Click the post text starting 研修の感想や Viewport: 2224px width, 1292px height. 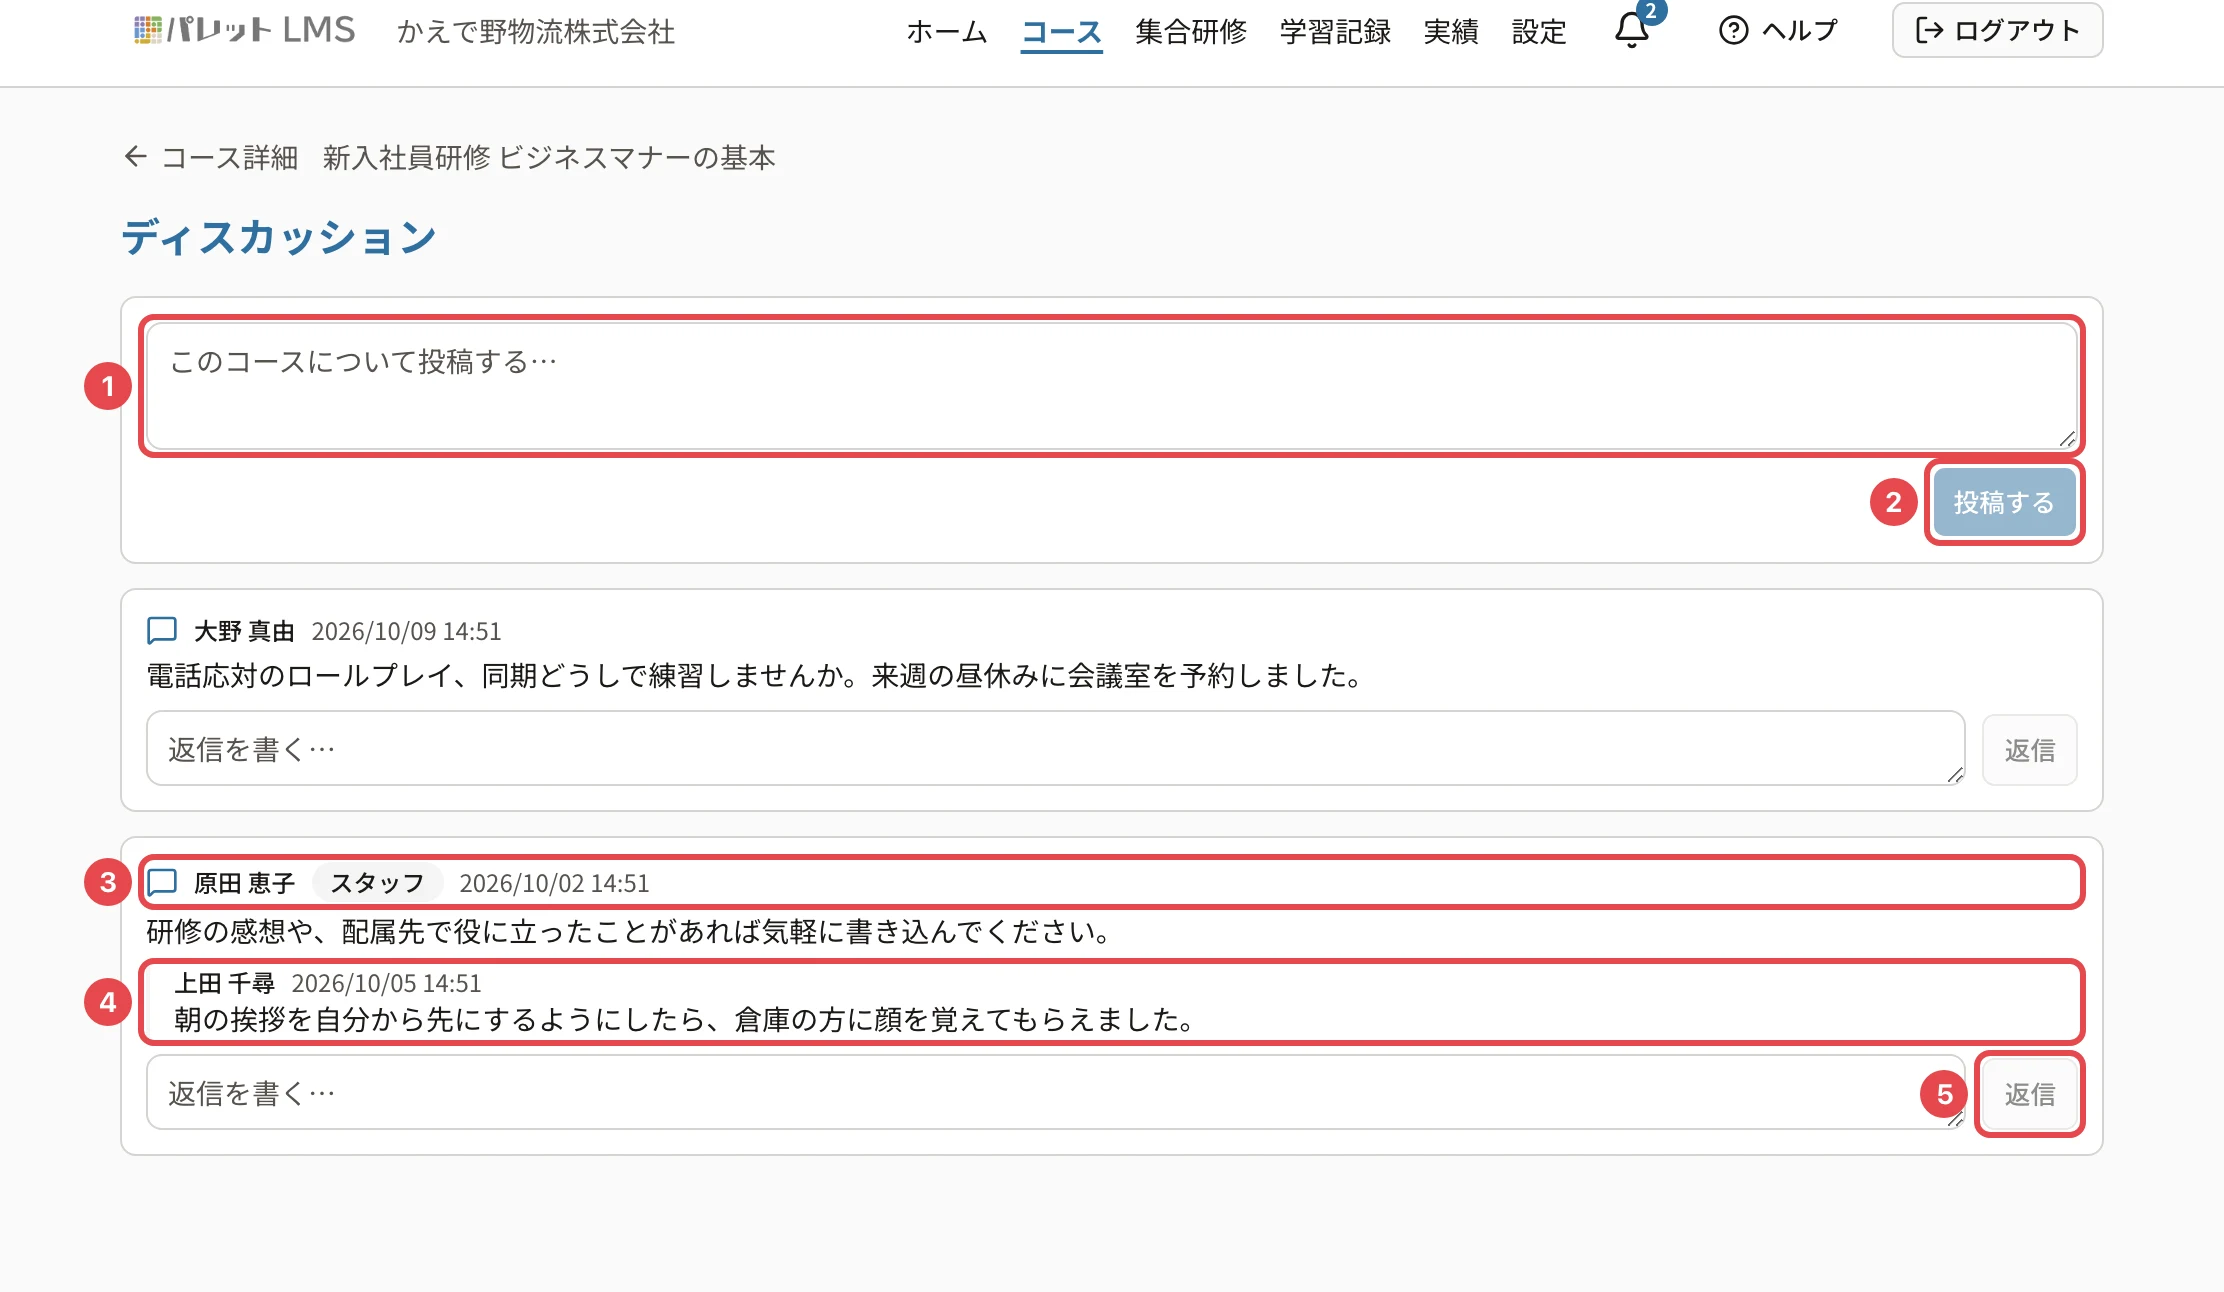click(x=631, y=932)
